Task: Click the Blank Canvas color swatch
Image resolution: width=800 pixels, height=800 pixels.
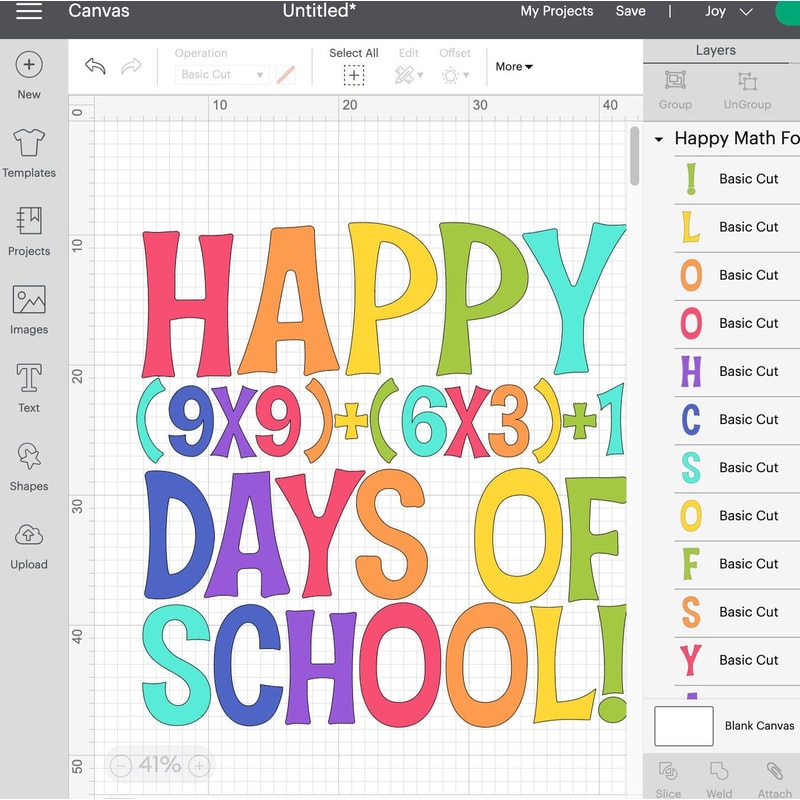Action: (684, 726)
